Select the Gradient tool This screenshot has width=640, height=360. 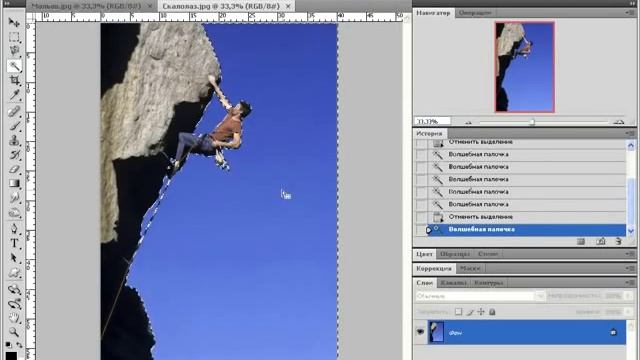click(14, 183)
